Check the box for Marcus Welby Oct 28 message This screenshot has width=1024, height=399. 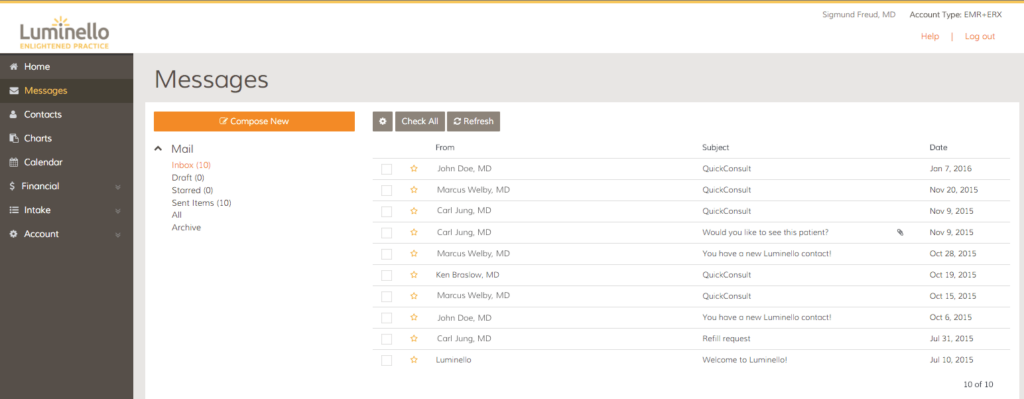tap(387, 254)
